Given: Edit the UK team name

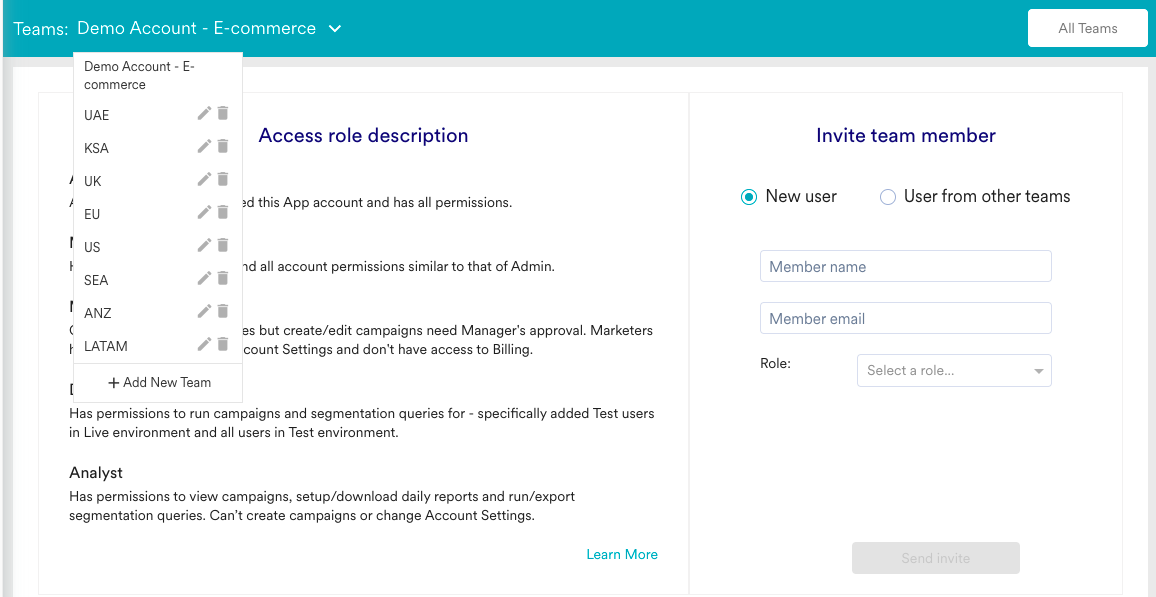Looking at the screenshot, I should point(204,179).
